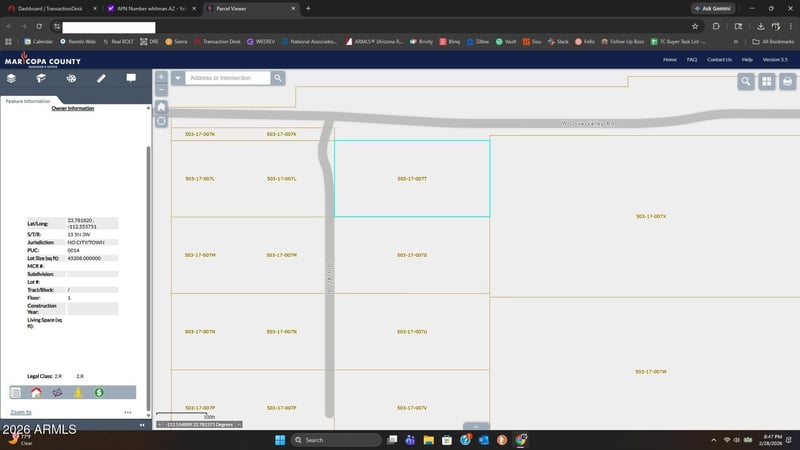
Task: Click the red house icon
Action: [36, 393]
